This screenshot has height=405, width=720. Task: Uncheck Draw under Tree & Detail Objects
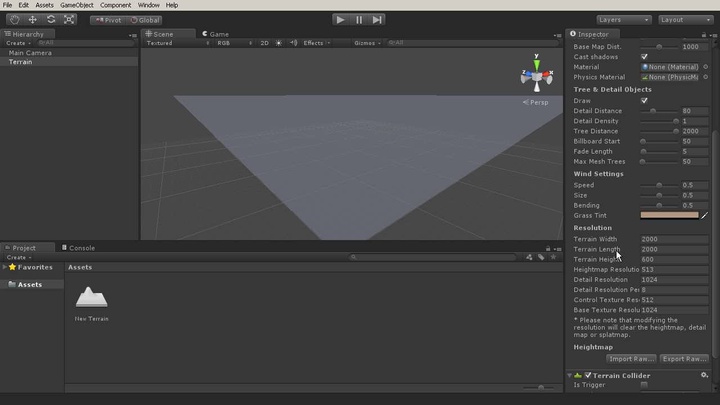(644, 101)
